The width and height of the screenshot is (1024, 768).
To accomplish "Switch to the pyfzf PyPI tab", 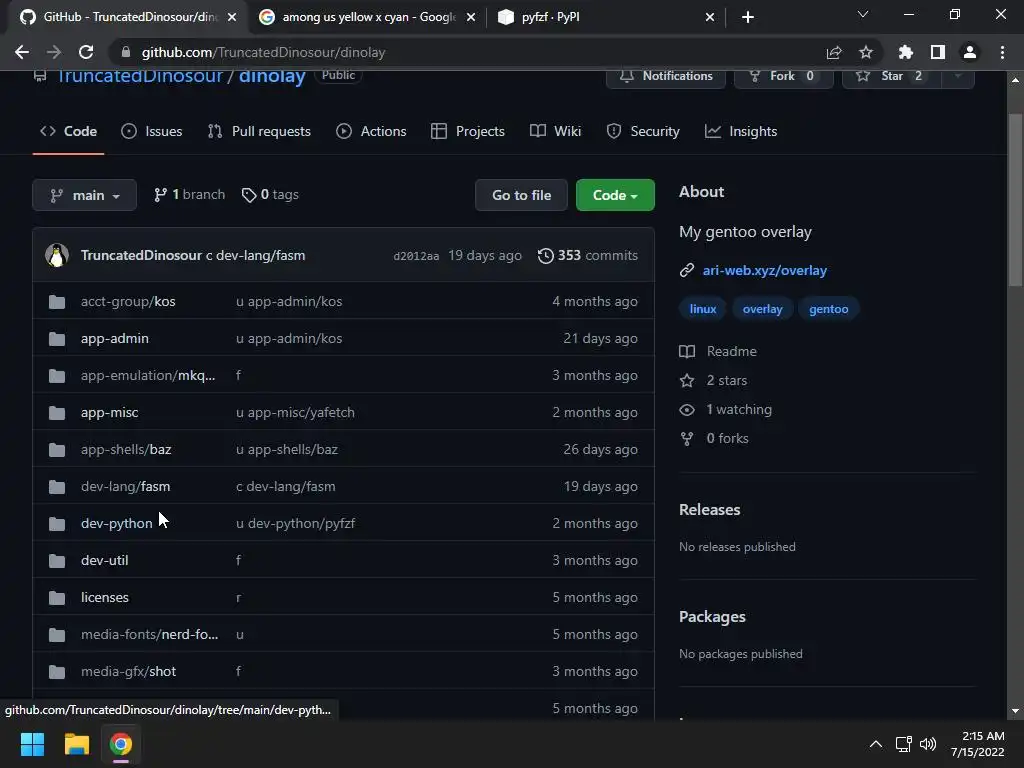I will pos(606,17).
